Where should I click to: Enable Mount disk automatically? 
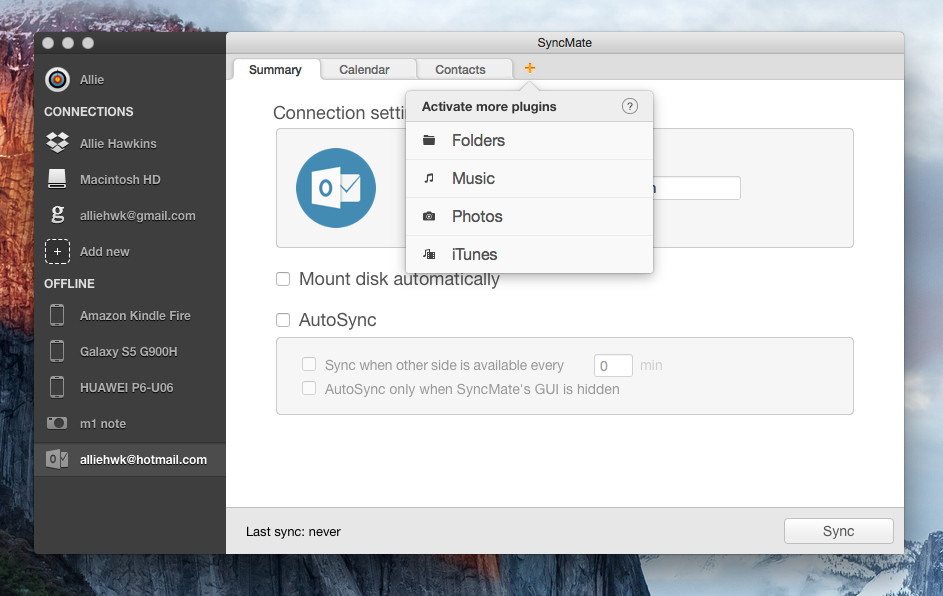point(283,279)
